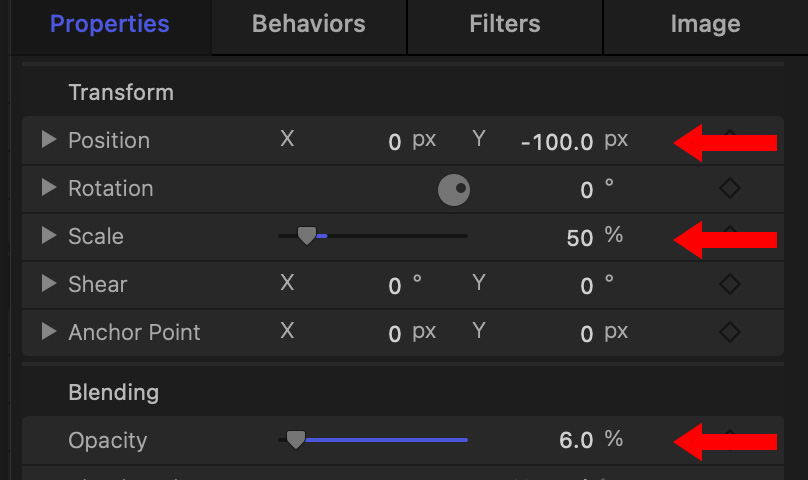This screenshot has width=808, height=480.
Task: Open the Behaviors tab
Action: point(308,24)
